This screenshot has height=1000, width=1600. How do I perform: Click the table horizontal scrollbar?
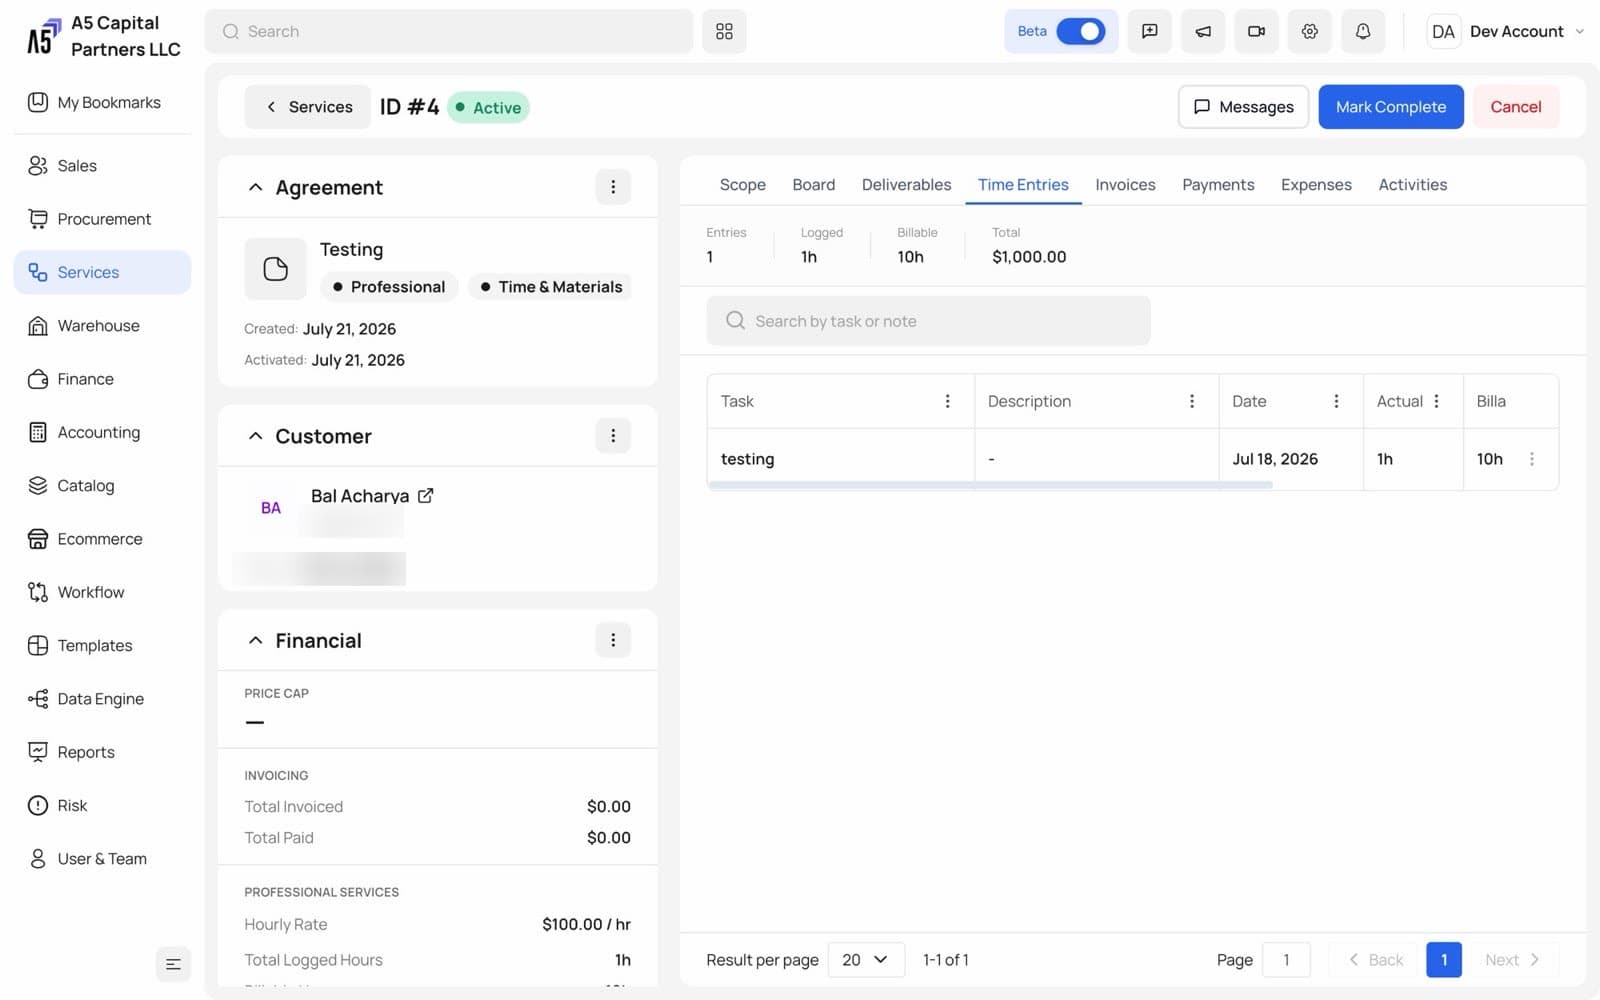tap(990, 485)
